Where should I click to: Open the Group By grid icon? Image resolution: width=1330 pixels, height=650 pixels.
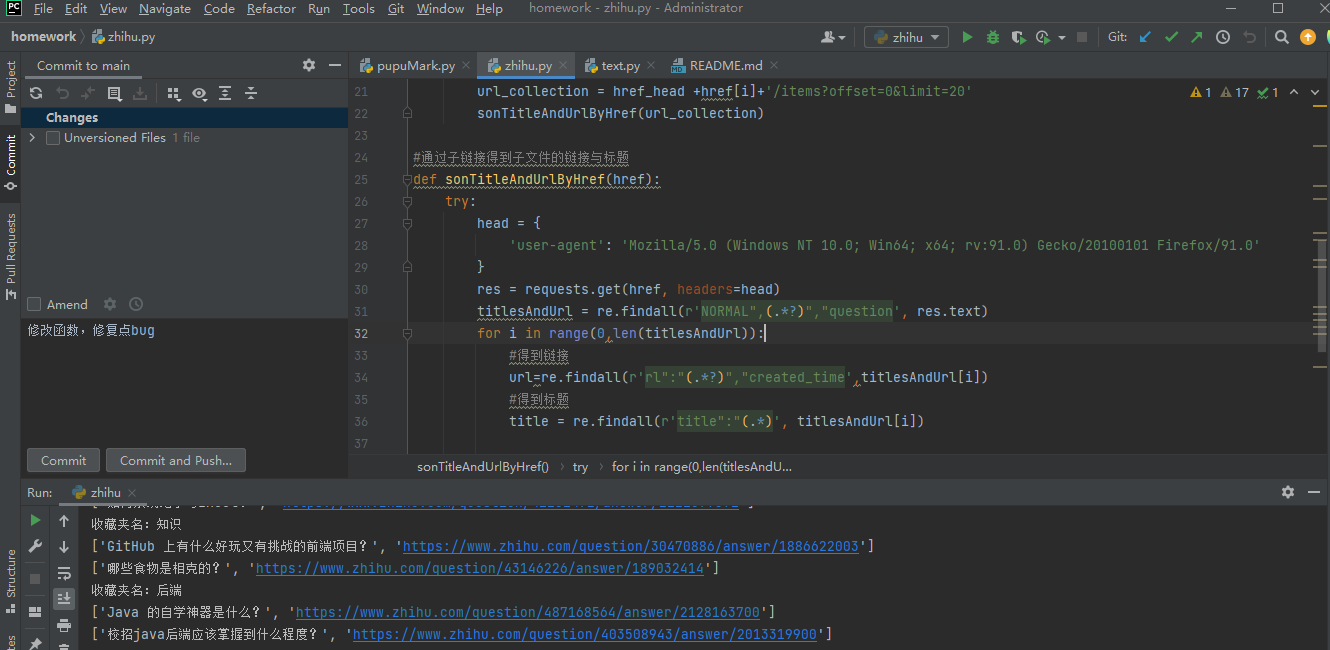[x=174, y=93]
